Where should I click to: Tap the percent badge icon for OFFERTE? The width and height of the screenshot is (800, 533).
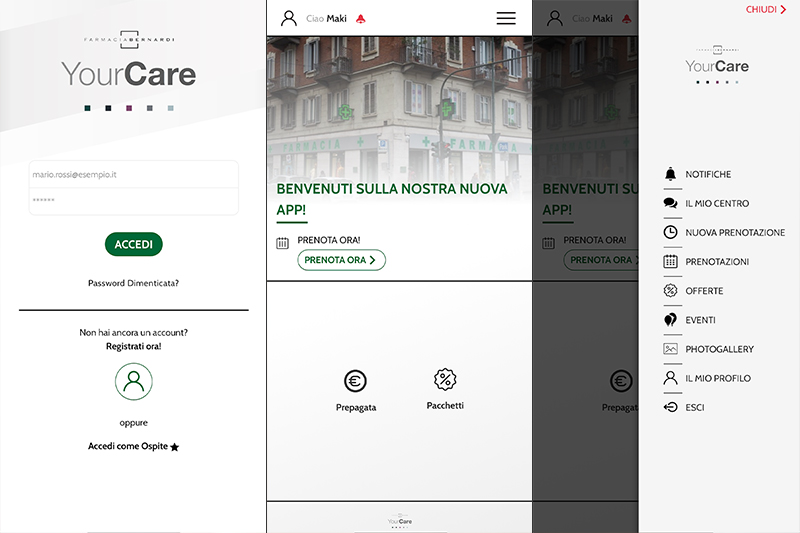pos(670,290)
